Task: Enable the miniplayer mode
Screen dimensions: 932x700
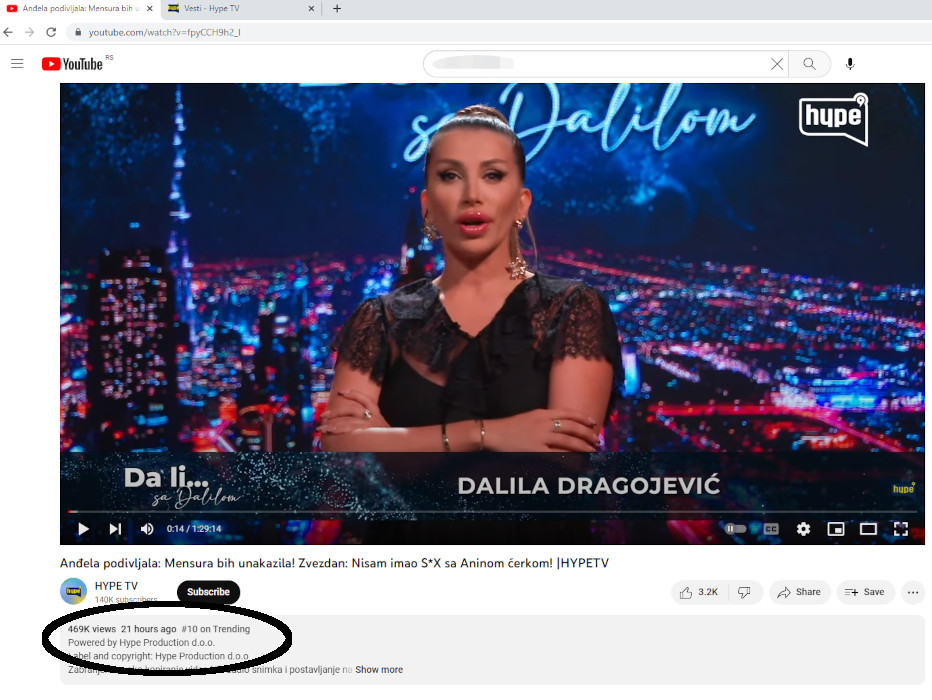Action: (836, 529)
